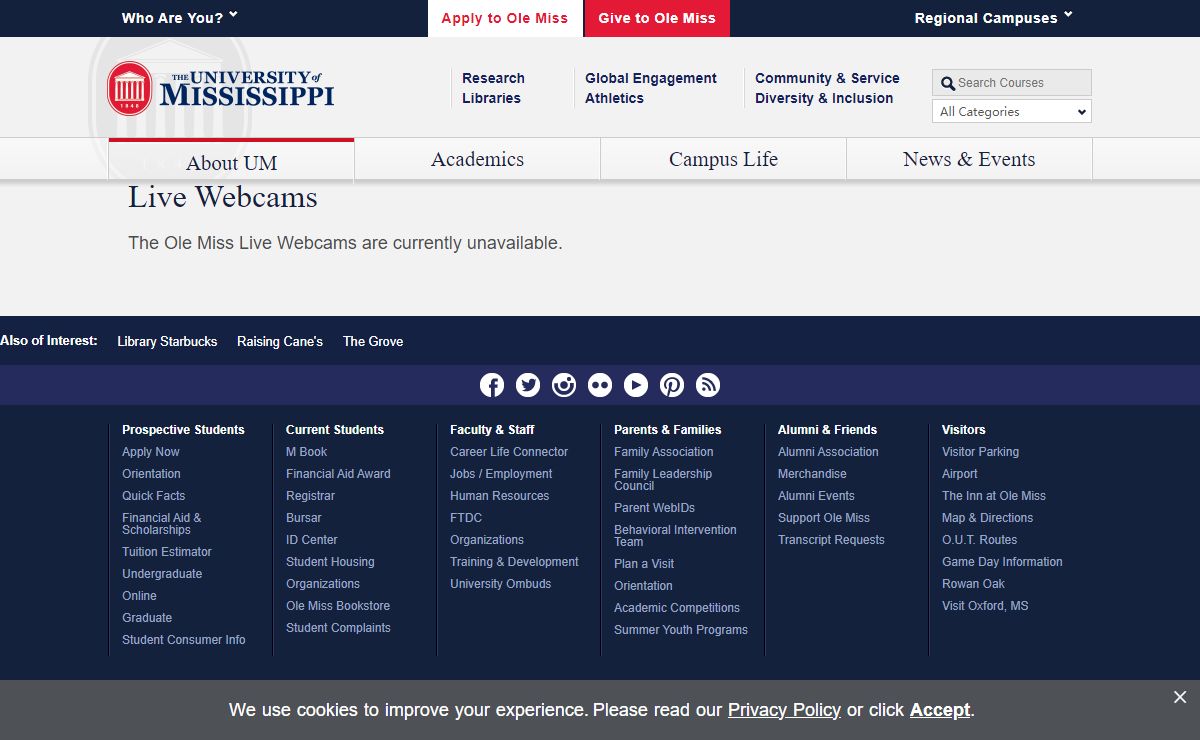1200x740 pixels.
Task: Open the Financial Aid Award link
Action: coord(338,474)
